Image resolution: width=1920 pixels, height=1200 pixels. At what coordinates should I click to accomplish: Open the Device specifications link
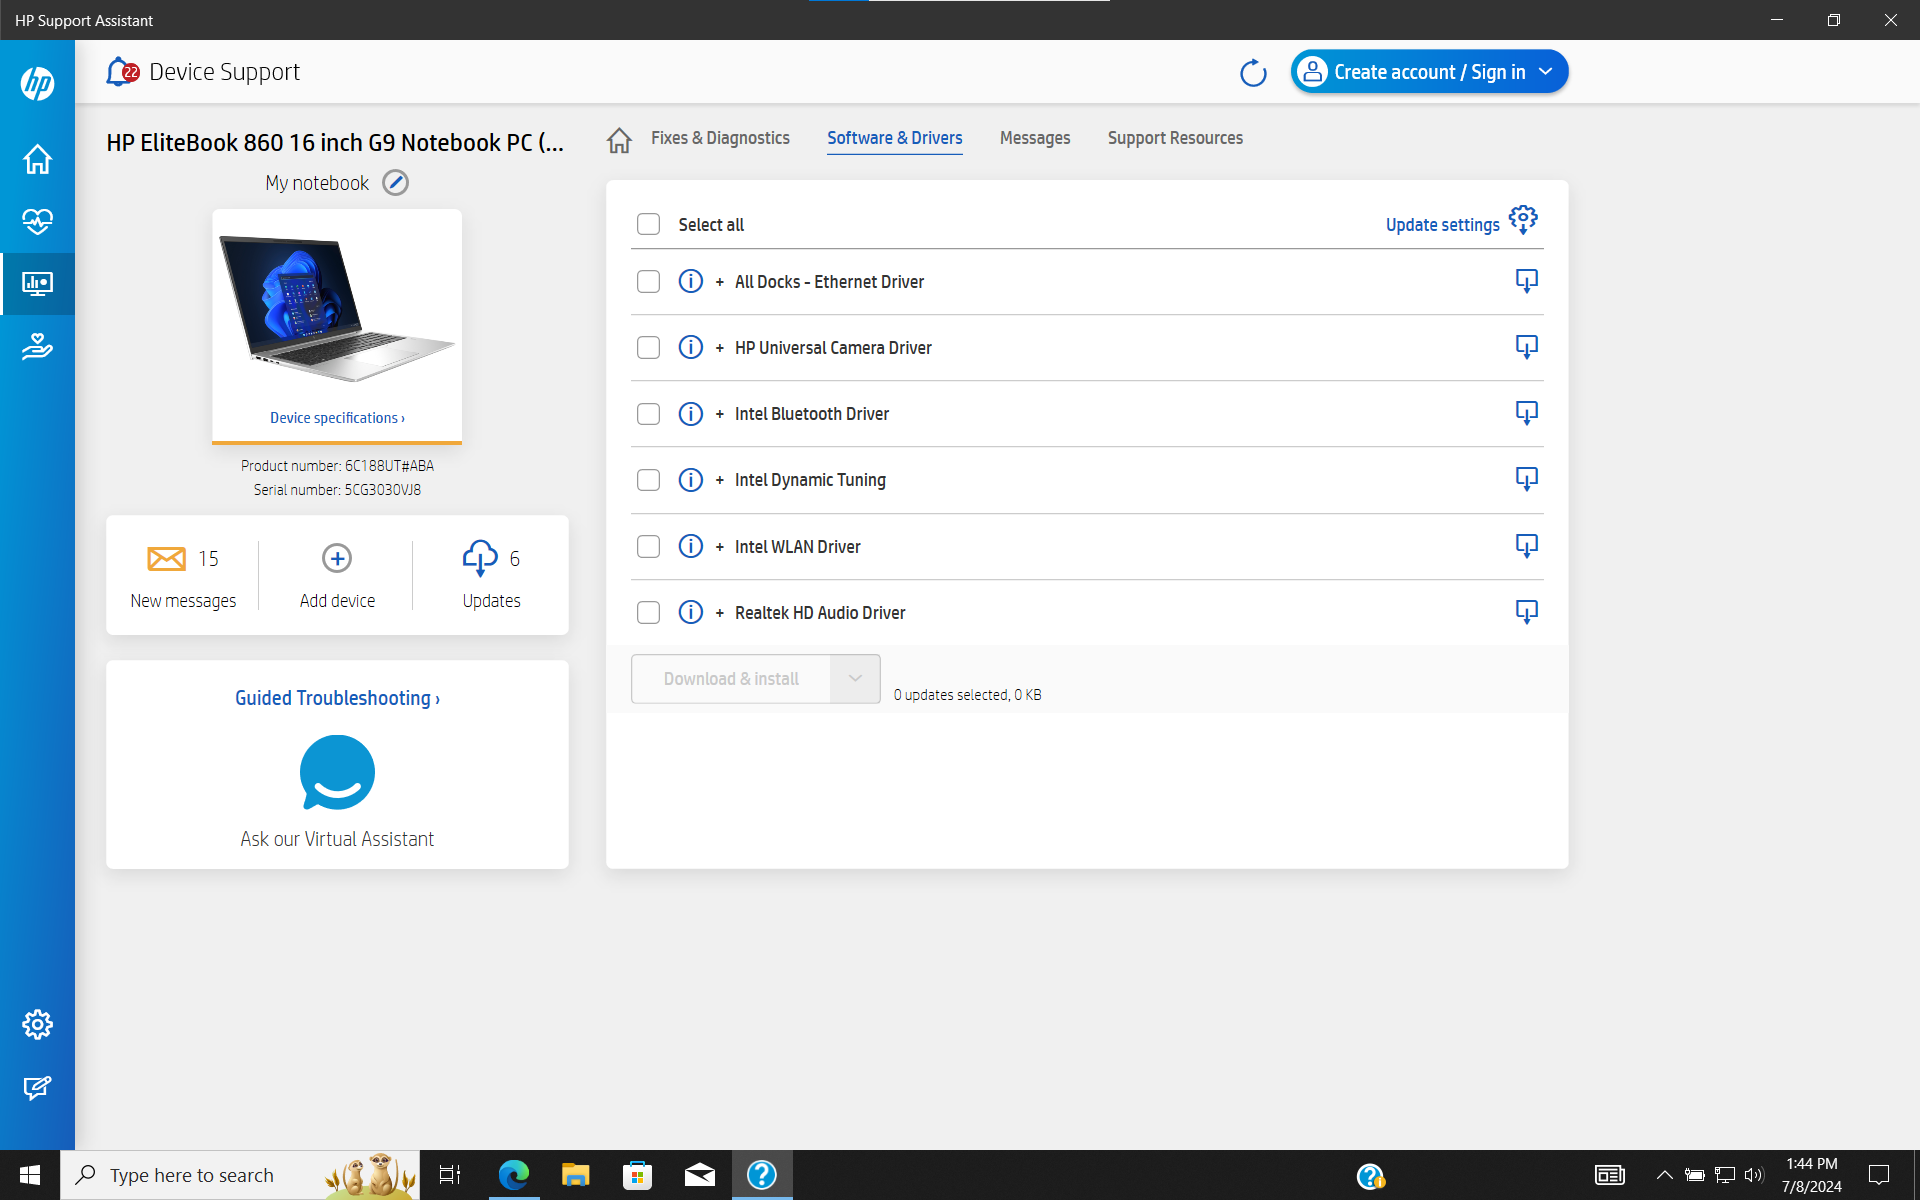(337, 418)
